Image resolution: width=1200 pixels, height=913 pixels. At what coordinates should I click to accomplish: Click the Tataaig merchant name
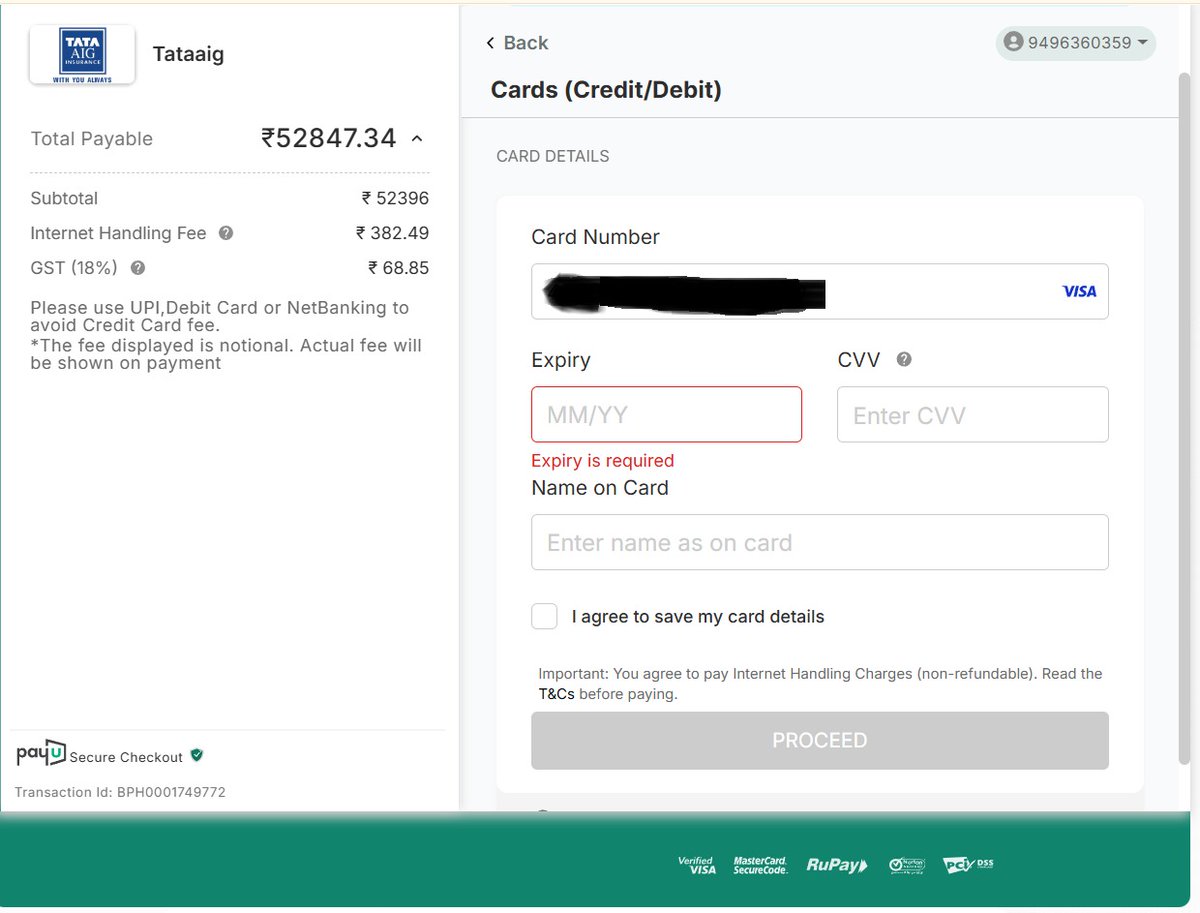pos(188,54)
